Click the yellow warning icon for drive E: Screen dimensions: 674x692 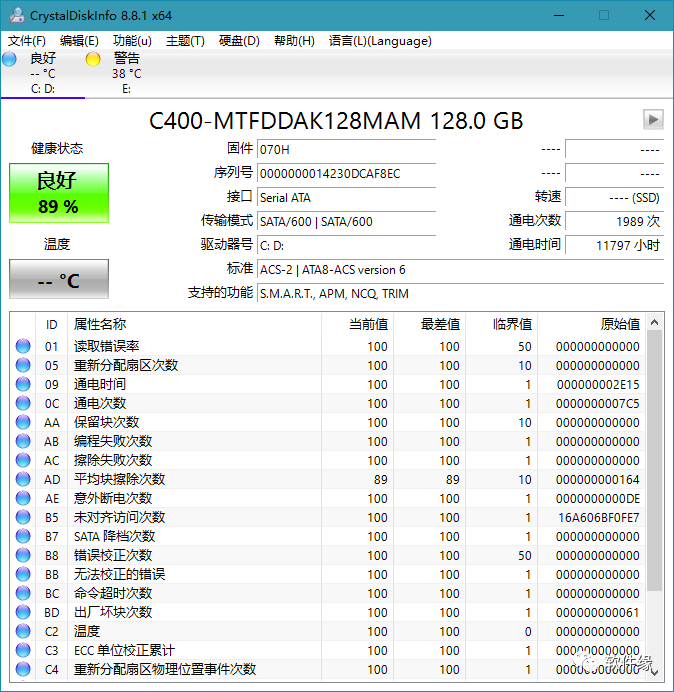click(93, 59)
